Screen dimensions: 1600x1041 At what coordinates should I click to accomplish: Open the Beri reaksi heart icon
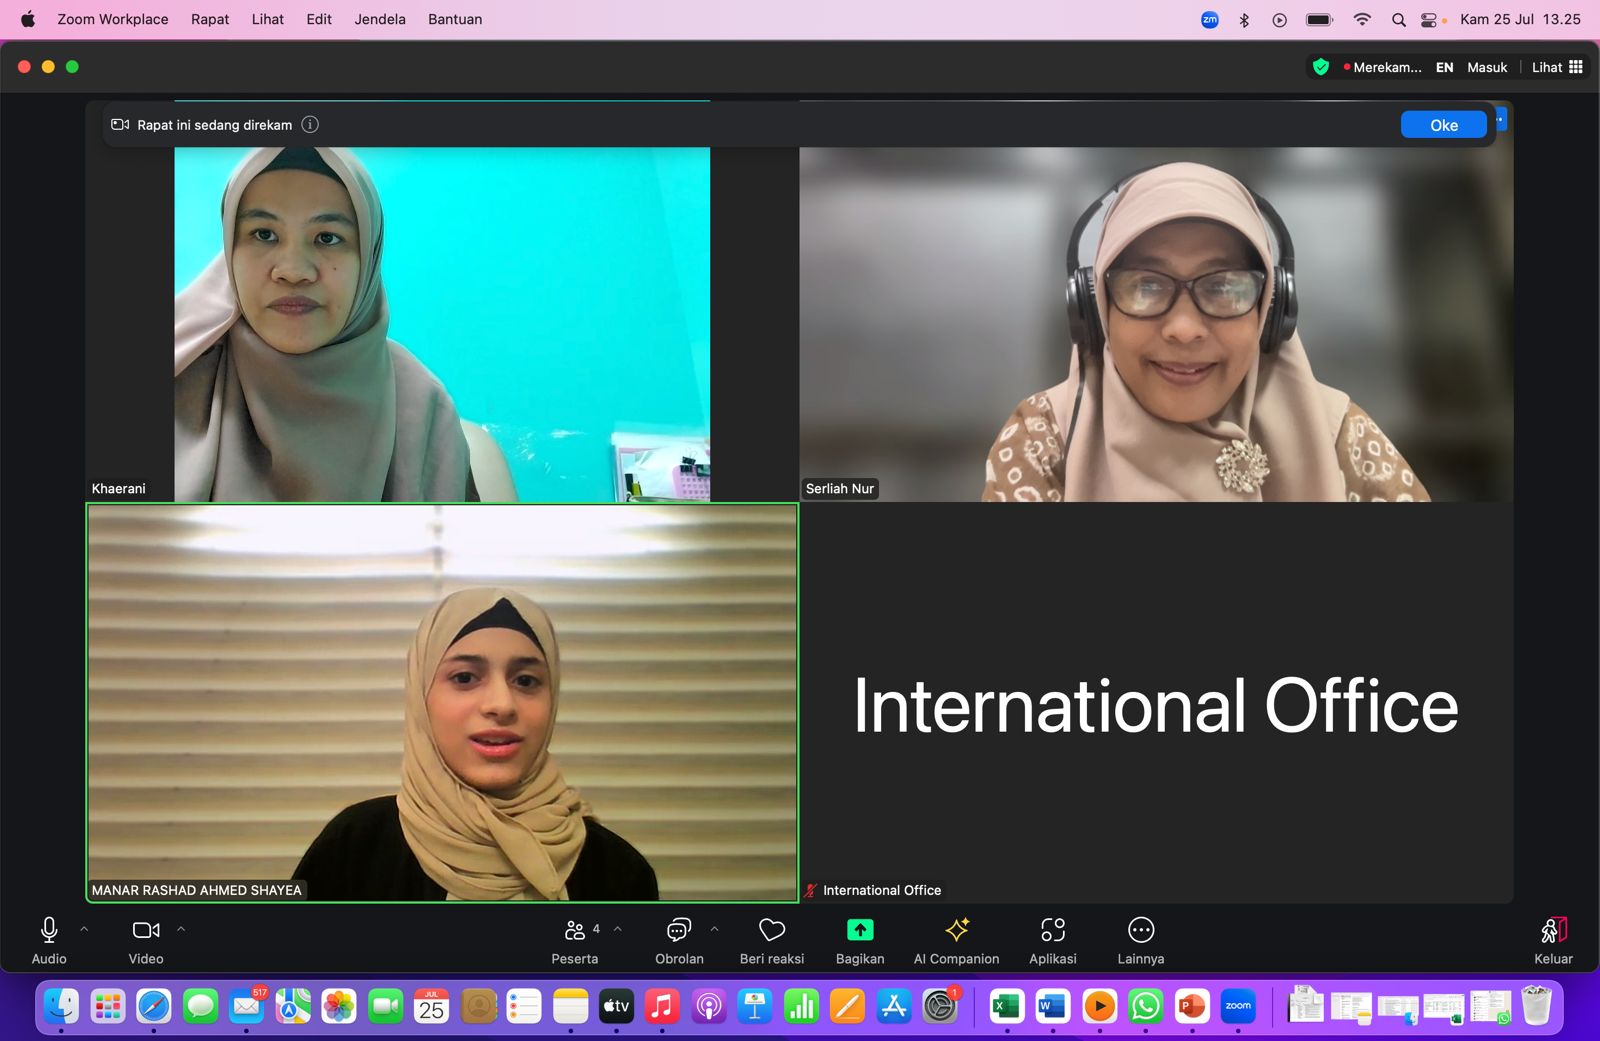coord(771,931)
